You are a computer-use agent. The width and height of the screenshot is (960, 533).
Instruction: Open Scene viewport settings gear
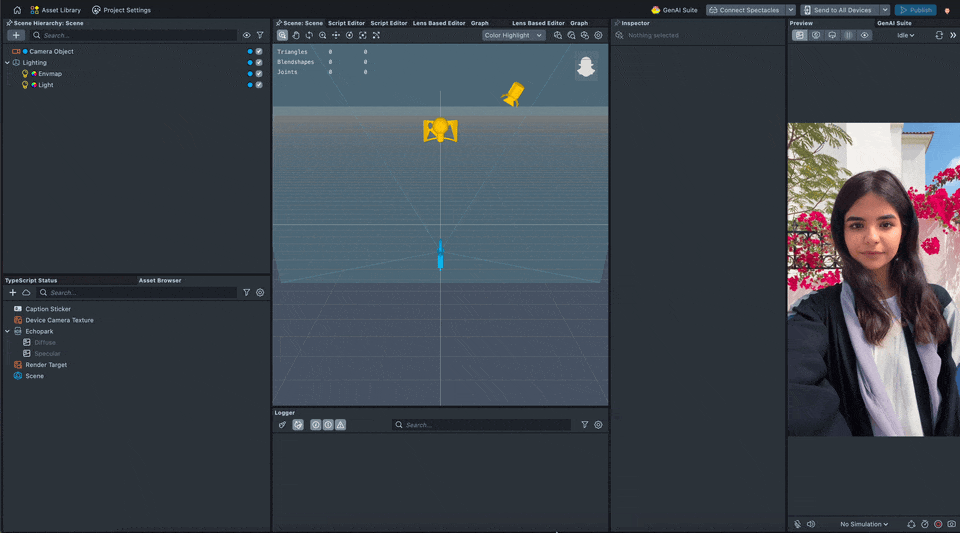coord(598,35)
